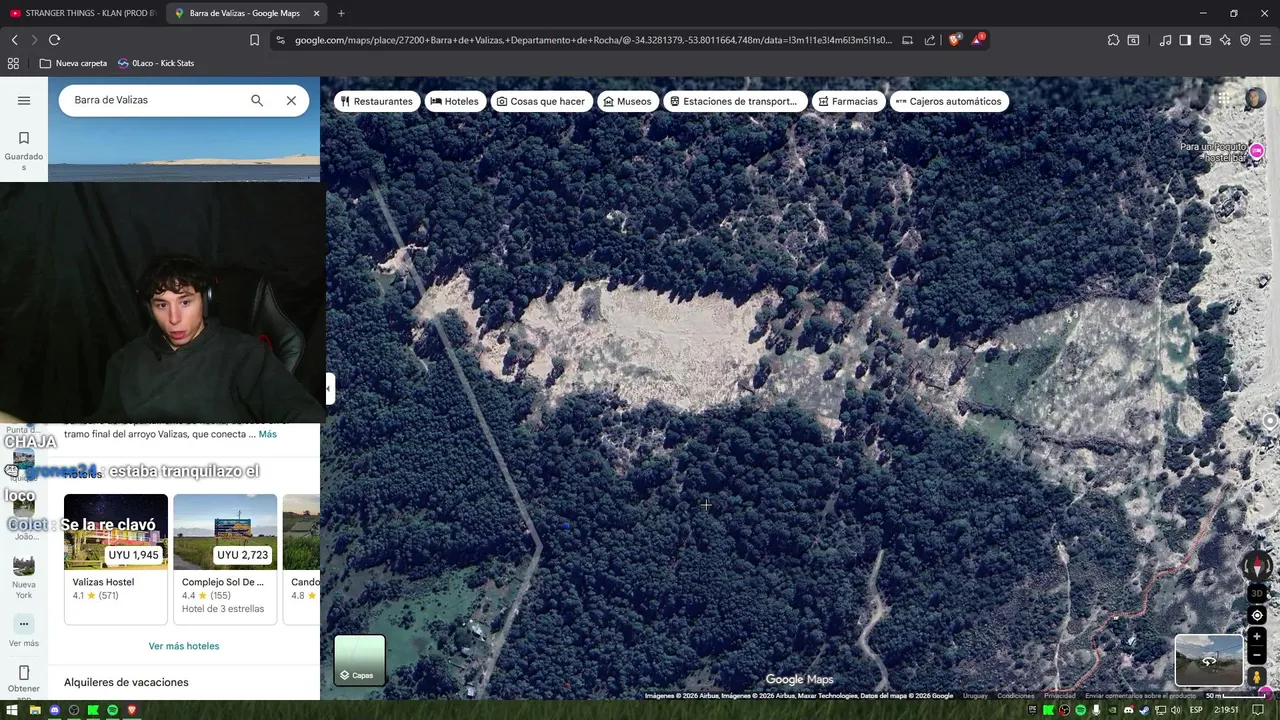Switch to the Stranger Things Klan tab
This screenshot has height=720, width=1280.
point(84,13)
